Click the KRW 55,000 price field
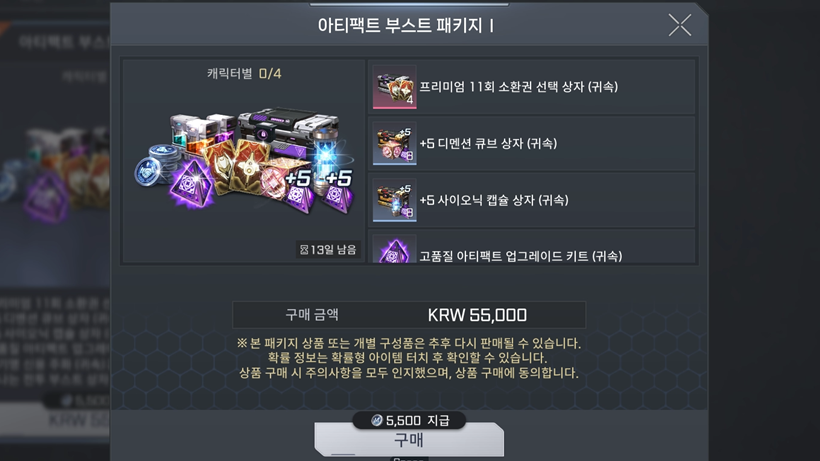 tap(409, 315)
